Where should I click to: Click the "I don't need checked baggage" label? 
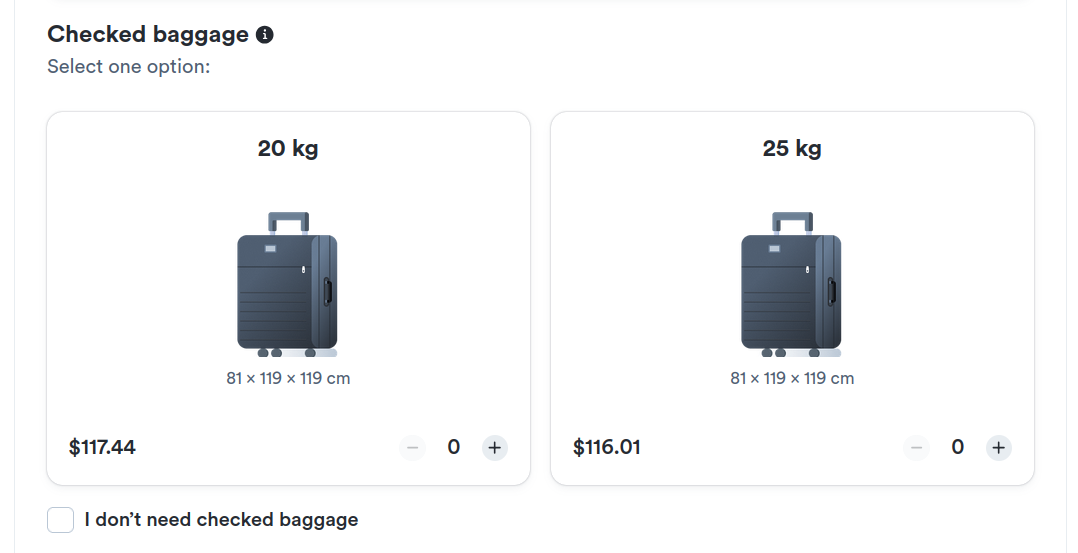tap(221, 520)
